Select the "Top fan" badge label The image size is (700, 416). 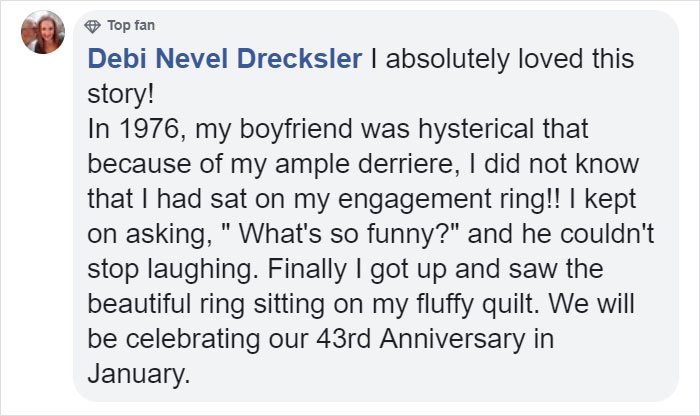131,25
